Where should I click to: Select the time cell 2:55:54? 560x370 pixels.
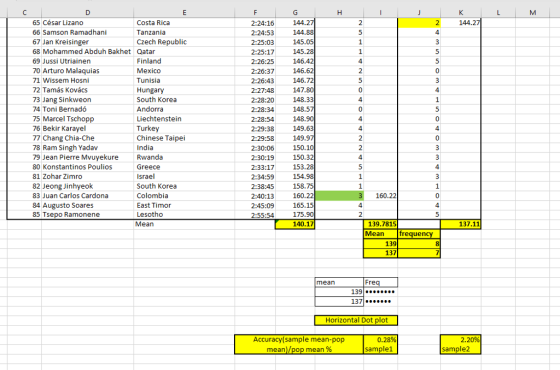pyautogui.click(x=255, y=215)
